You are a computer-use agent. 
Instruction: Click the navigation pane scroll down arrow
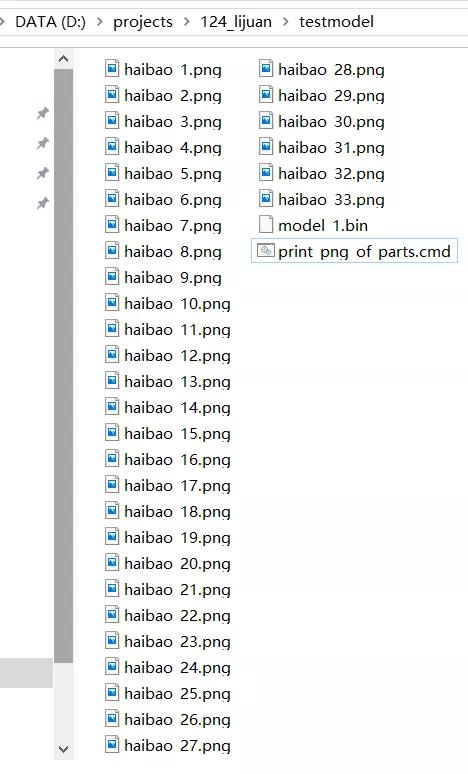pos(63,749)
